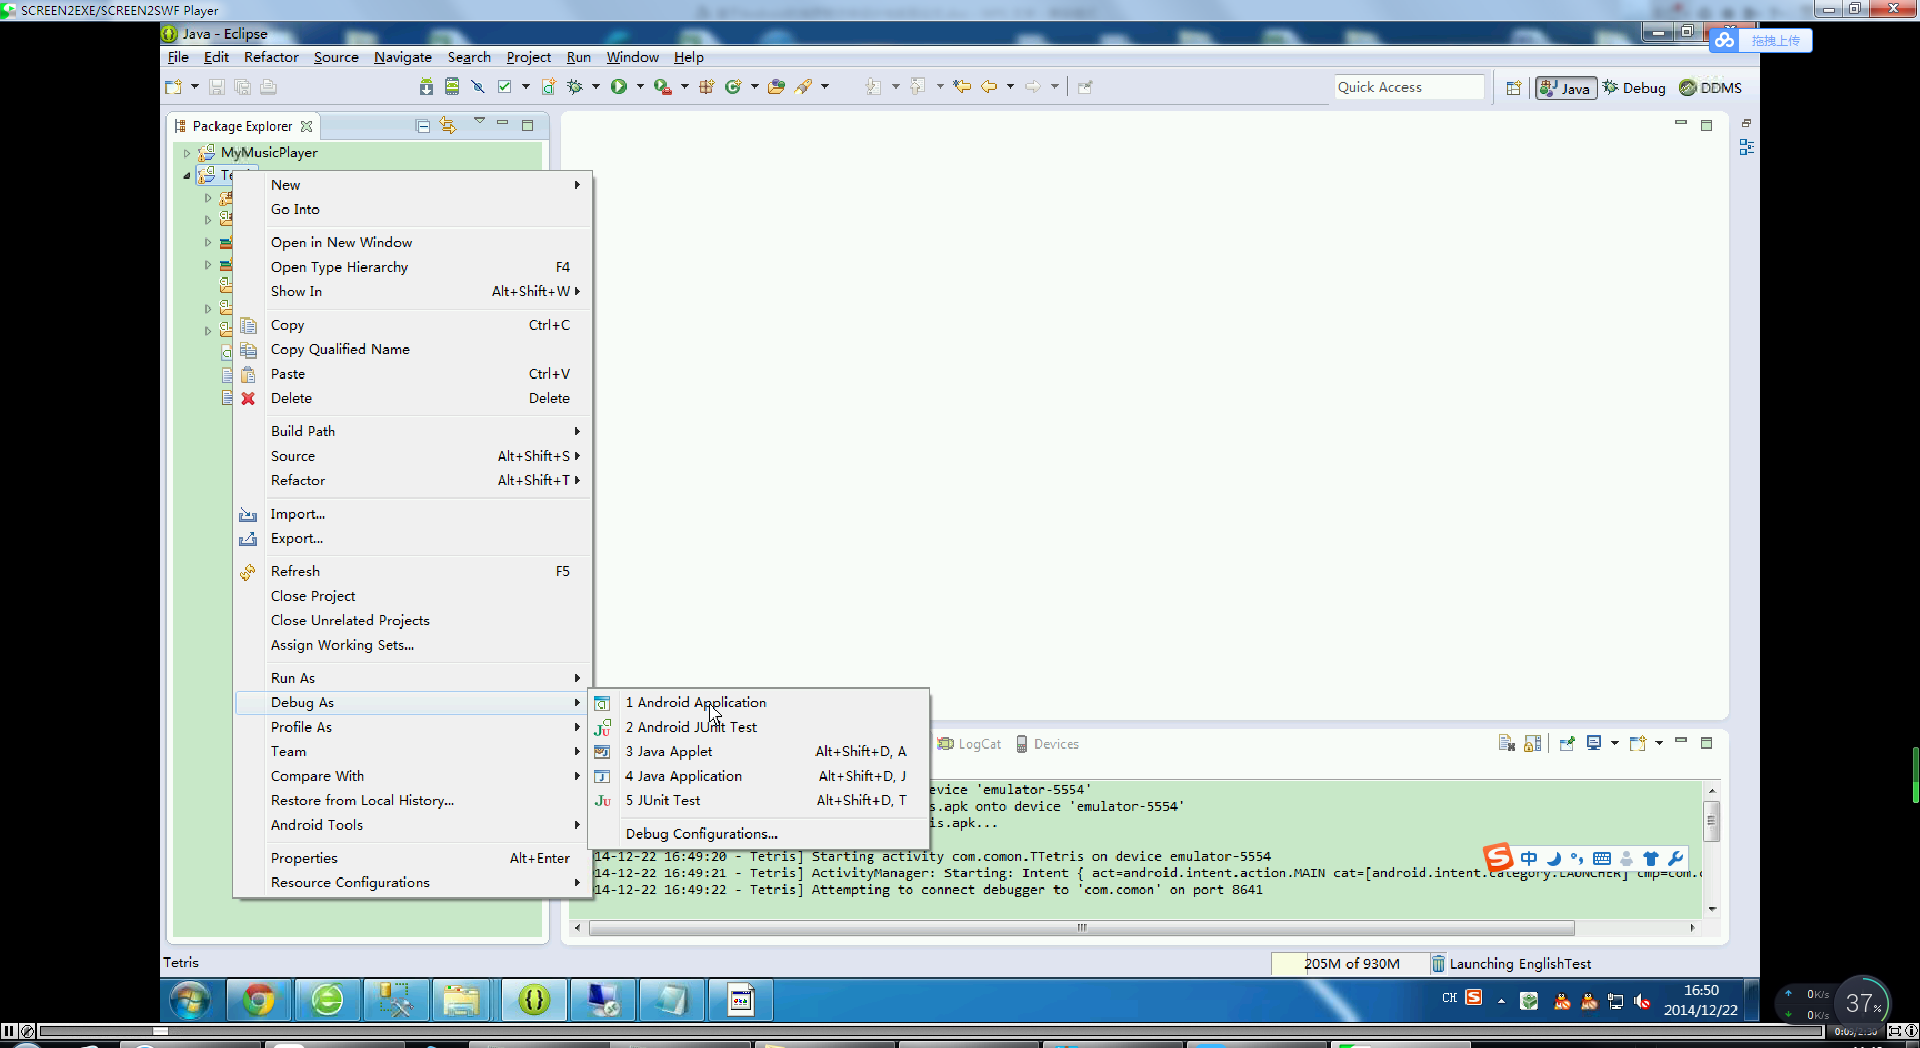Open the Search toolbar dropdown arrow
Screen dimensions: 1920x1048
(825, 87)
